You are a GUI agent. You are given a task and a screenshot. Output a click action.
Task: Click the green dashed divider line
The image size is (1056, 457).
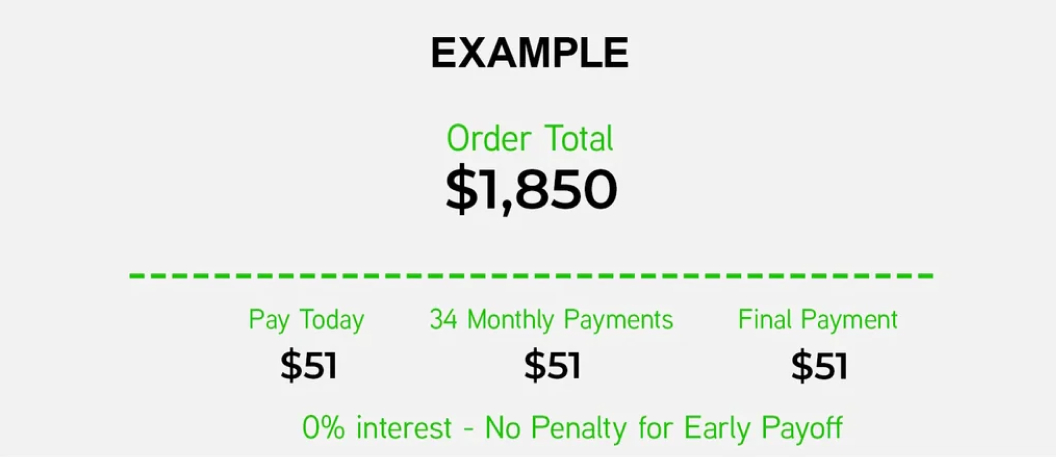531,275
